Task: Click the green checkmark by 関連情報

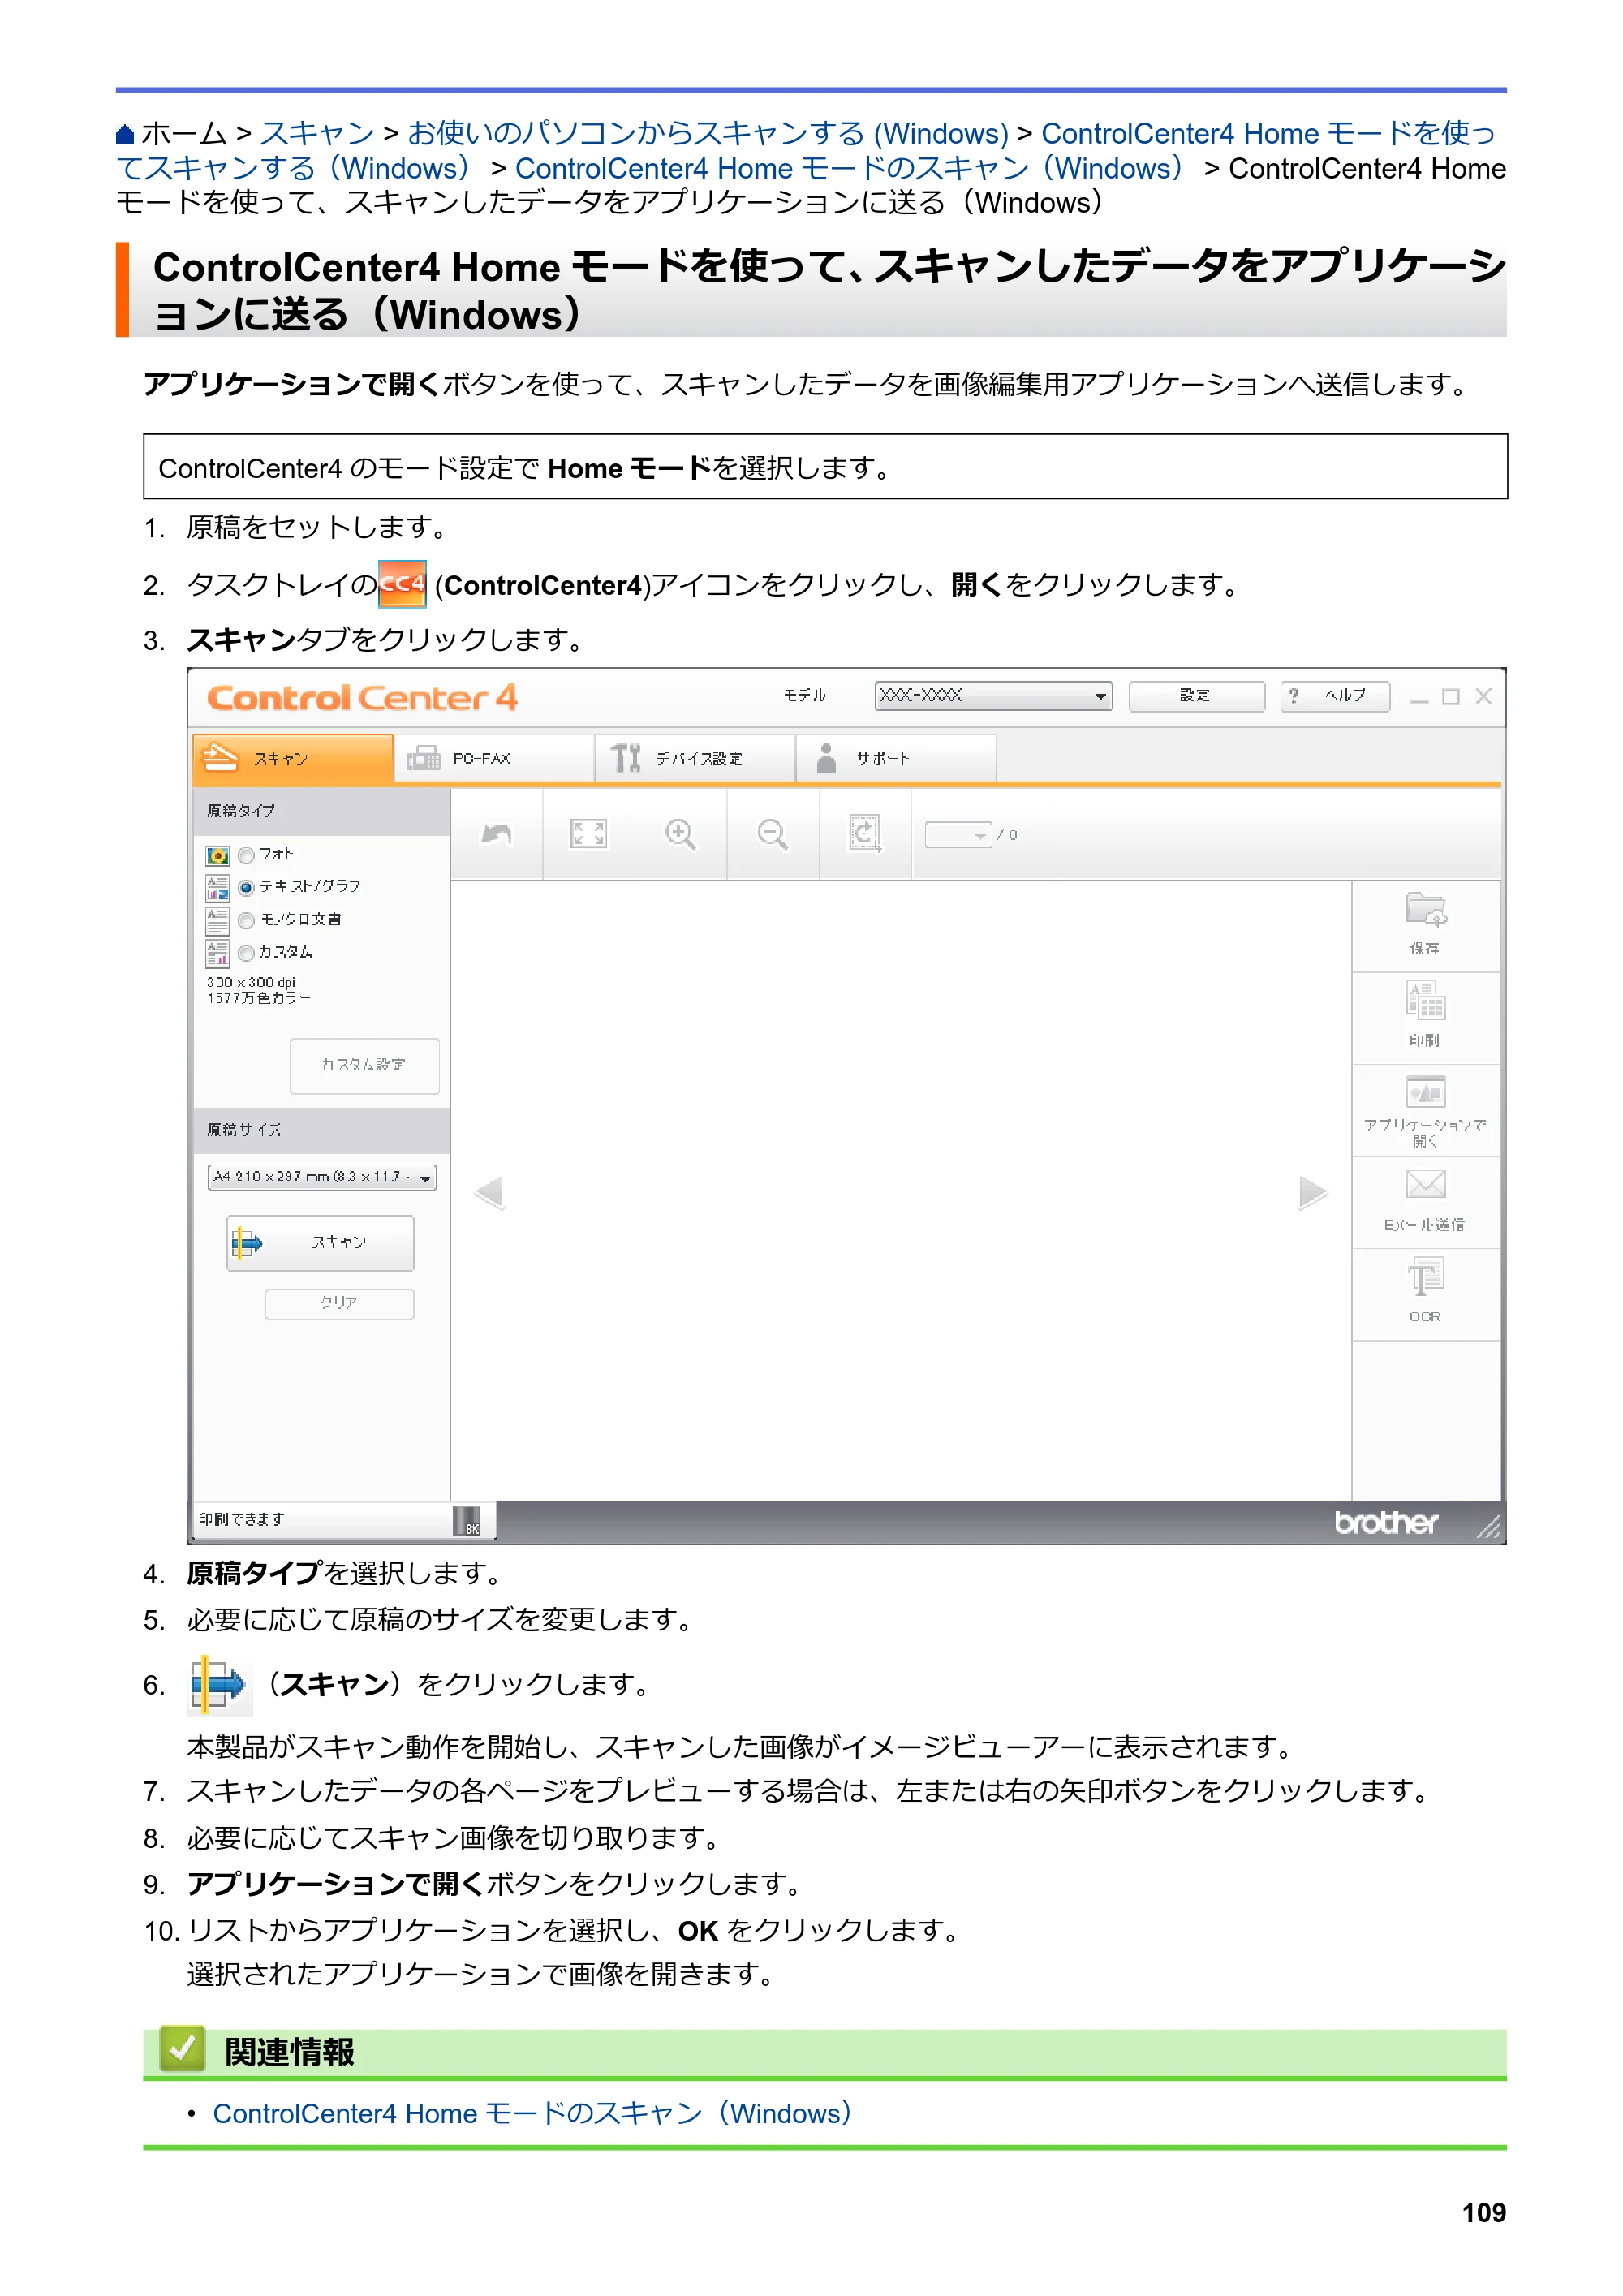Action: (x=182, y=2049)
